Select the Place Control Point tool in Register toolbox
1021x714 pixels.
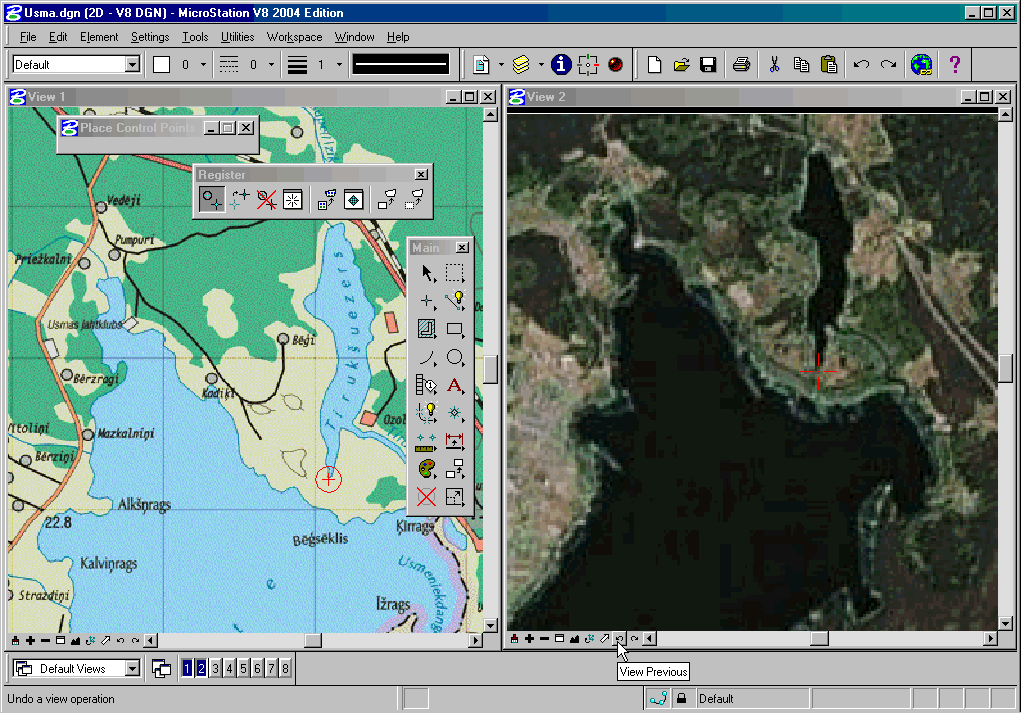[x=212, y=200]
